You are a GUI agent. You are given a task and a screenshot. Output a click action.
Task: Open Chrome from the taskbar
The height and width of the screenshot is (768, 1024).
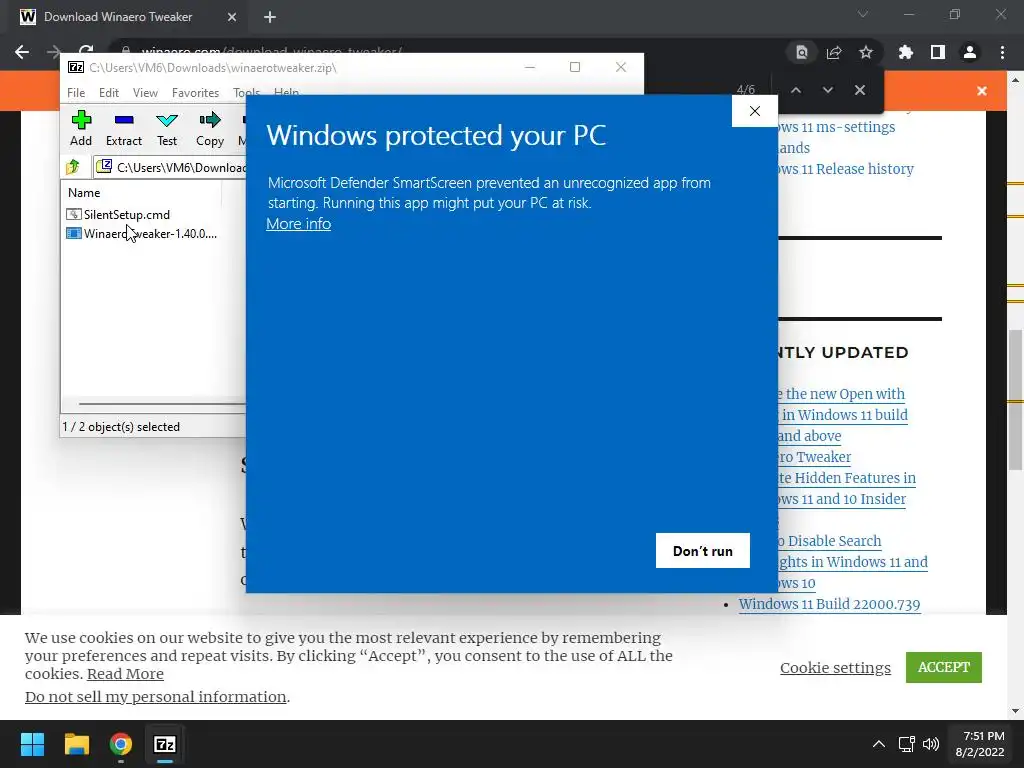(x=121, y=744)
